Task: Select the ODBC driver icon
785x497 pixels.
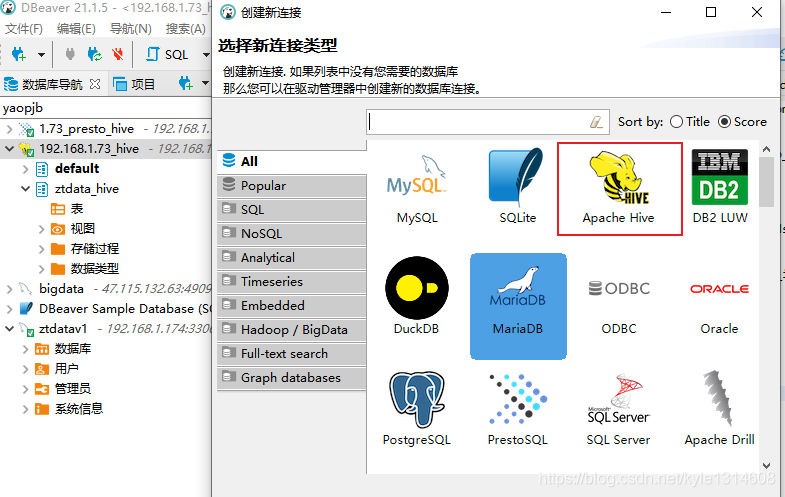Action: [619, 288]
